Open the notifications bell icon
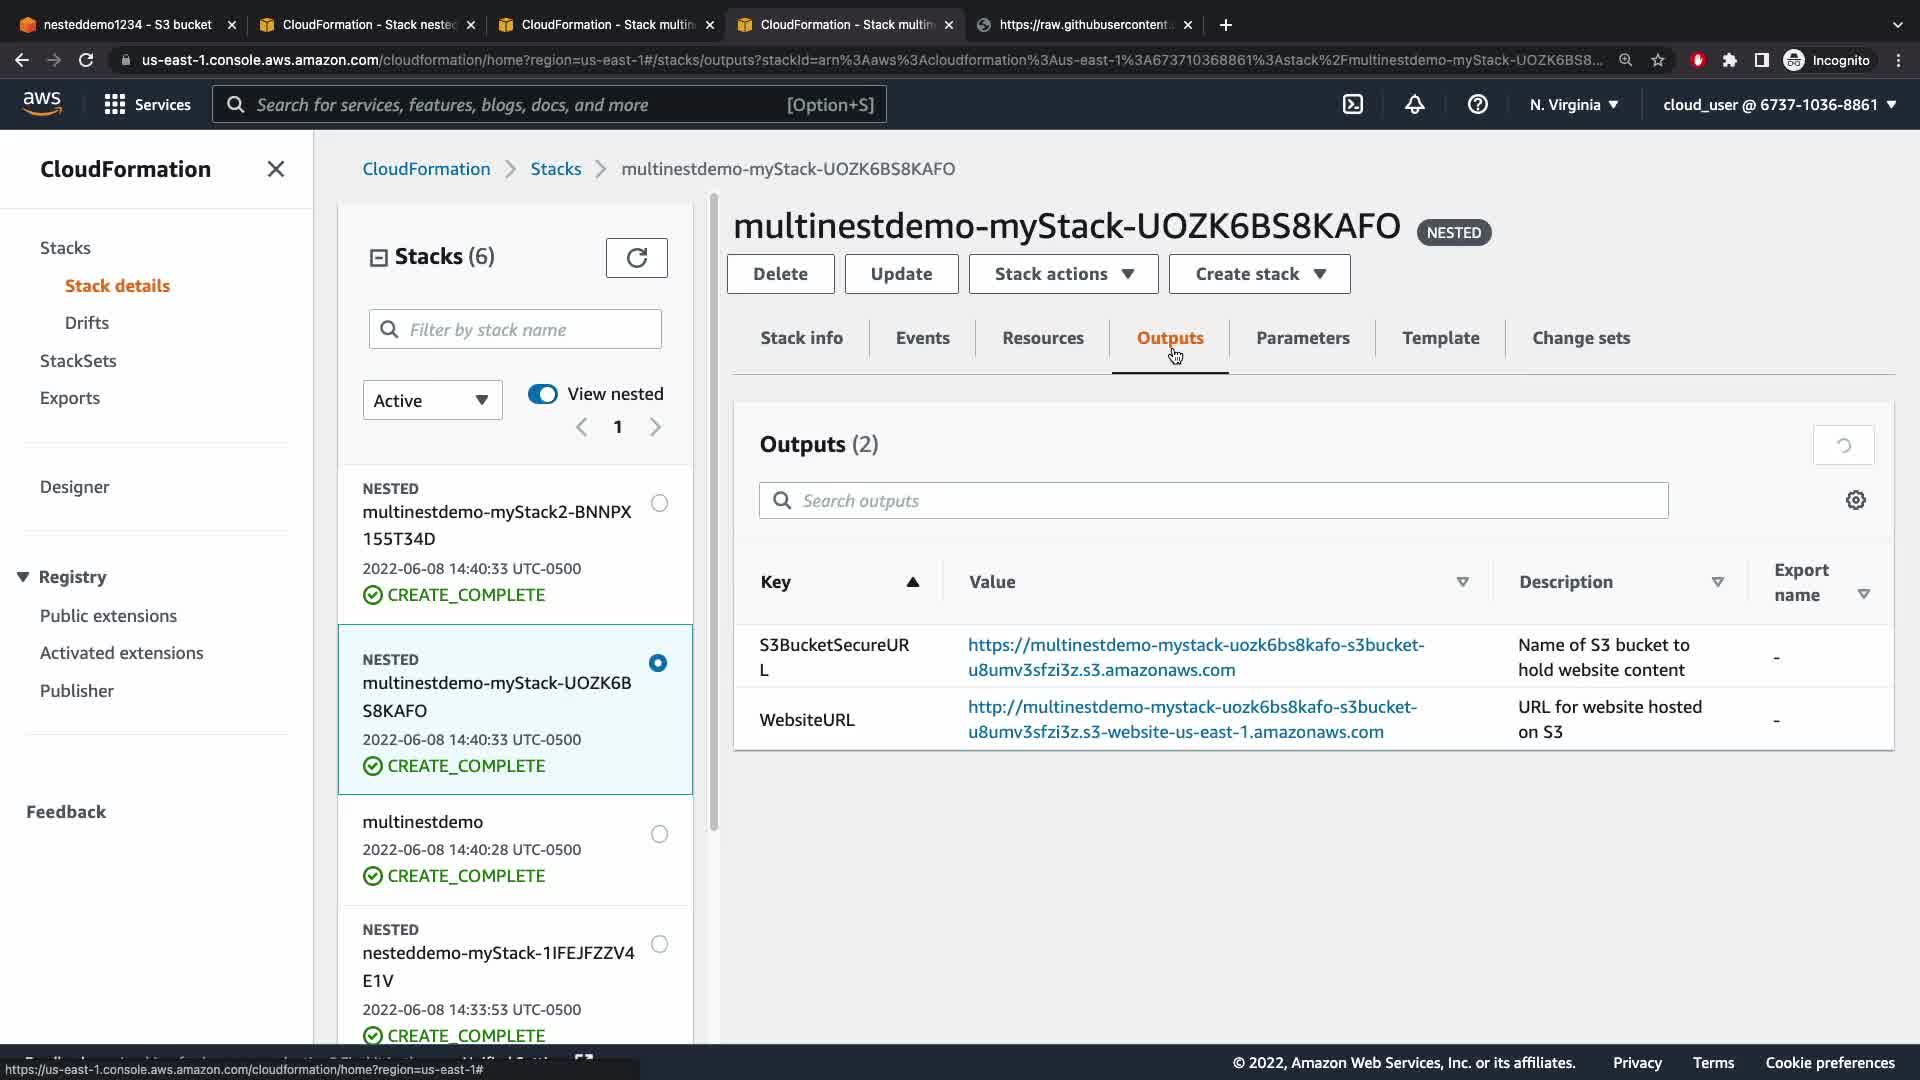The height and width of the screenshot is (1080, 1920). click(1414, 104)
